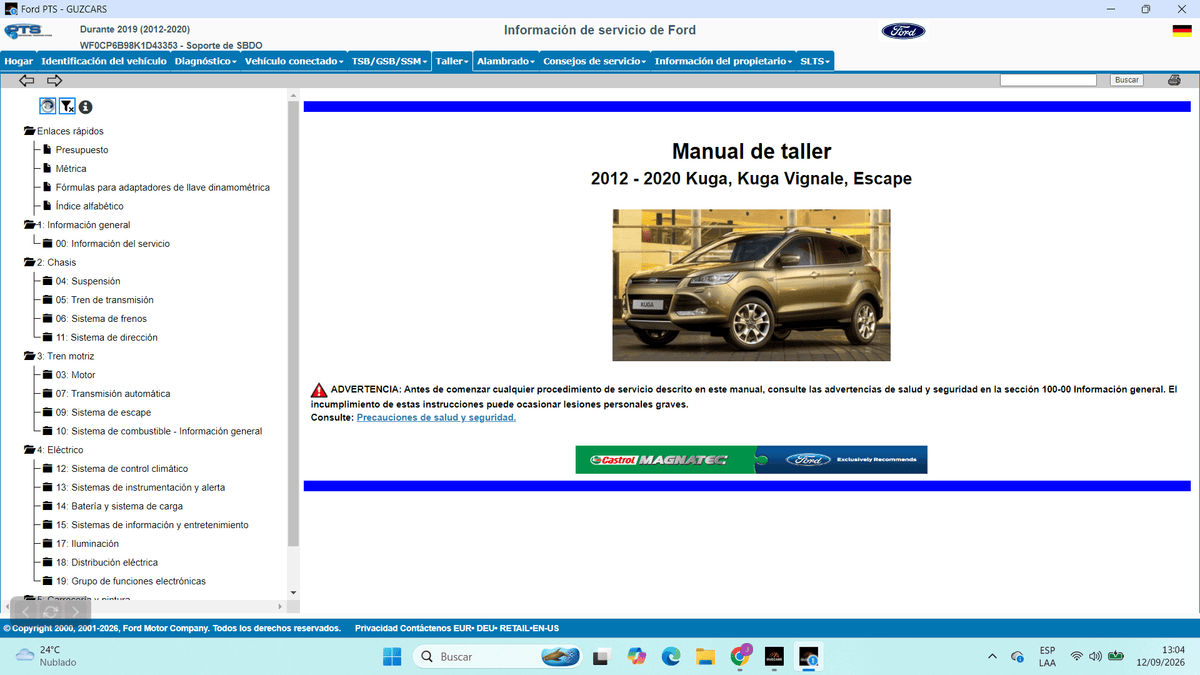Collapse the 3: Tren motriz folder
This screenshot has height=675, width=1200.
pyautogui.click(x=30, y=356)
